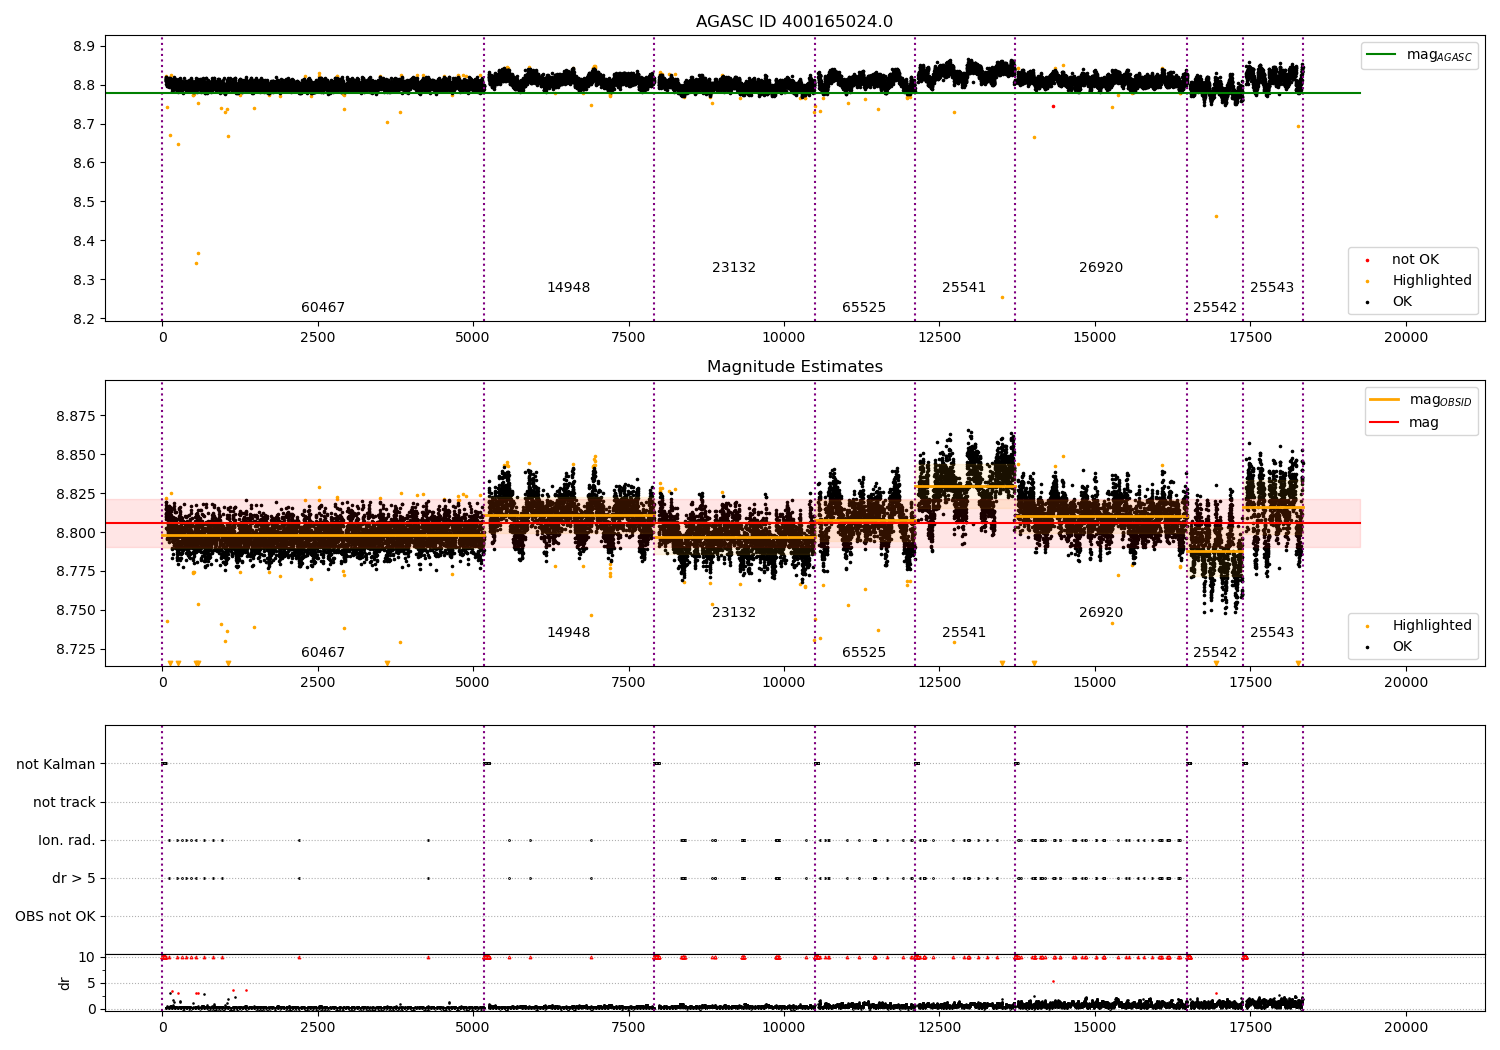Click the vertical 'dr' axis label
The width and height of the screenshot is (1500, 1050).
click(x=65, y=983)
